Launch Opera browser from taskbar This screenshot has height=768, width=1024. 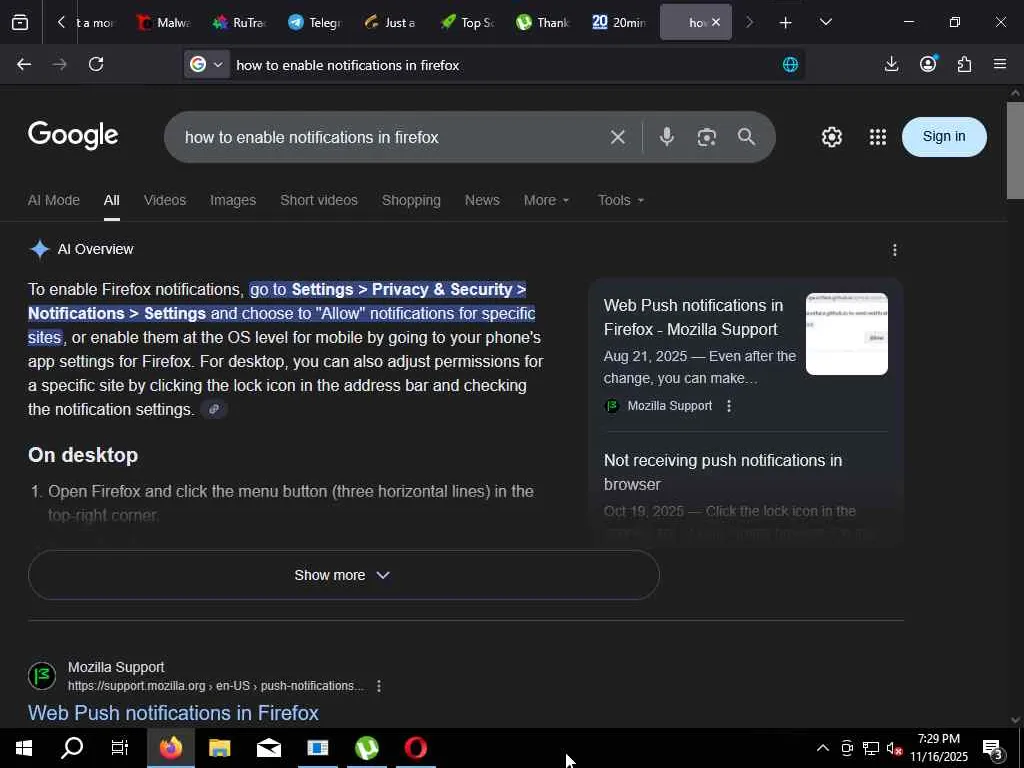click(415, 748)
